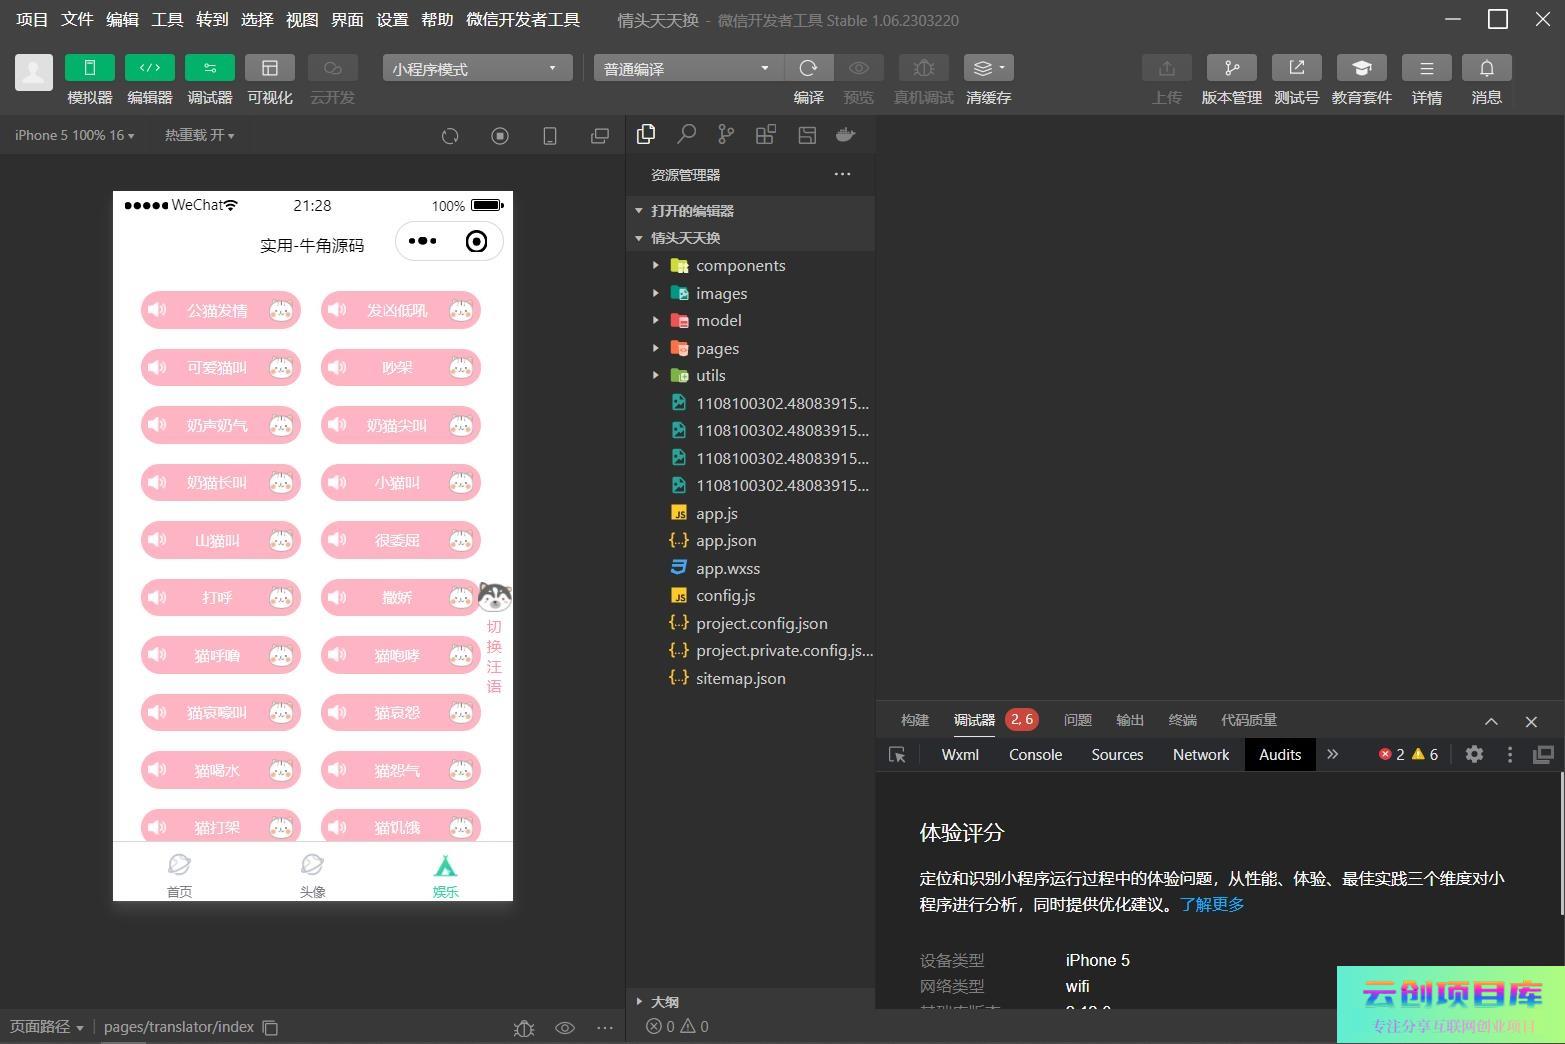Open the search icon in explorer sidebar
The height and width of the screenshot is (1044, 1565).
point(686,135)
